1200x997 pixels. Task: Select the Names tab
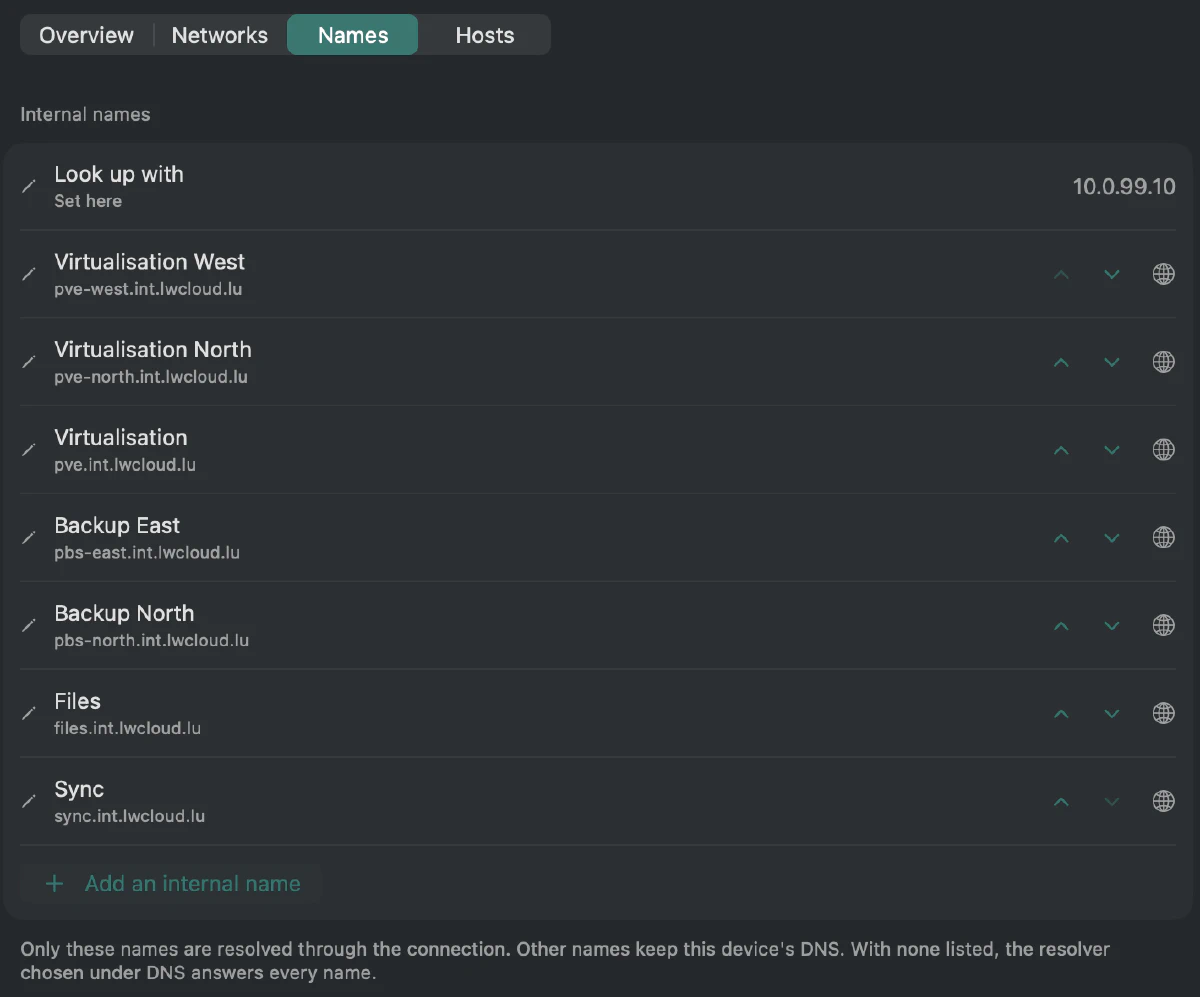(x=353, y=35)
